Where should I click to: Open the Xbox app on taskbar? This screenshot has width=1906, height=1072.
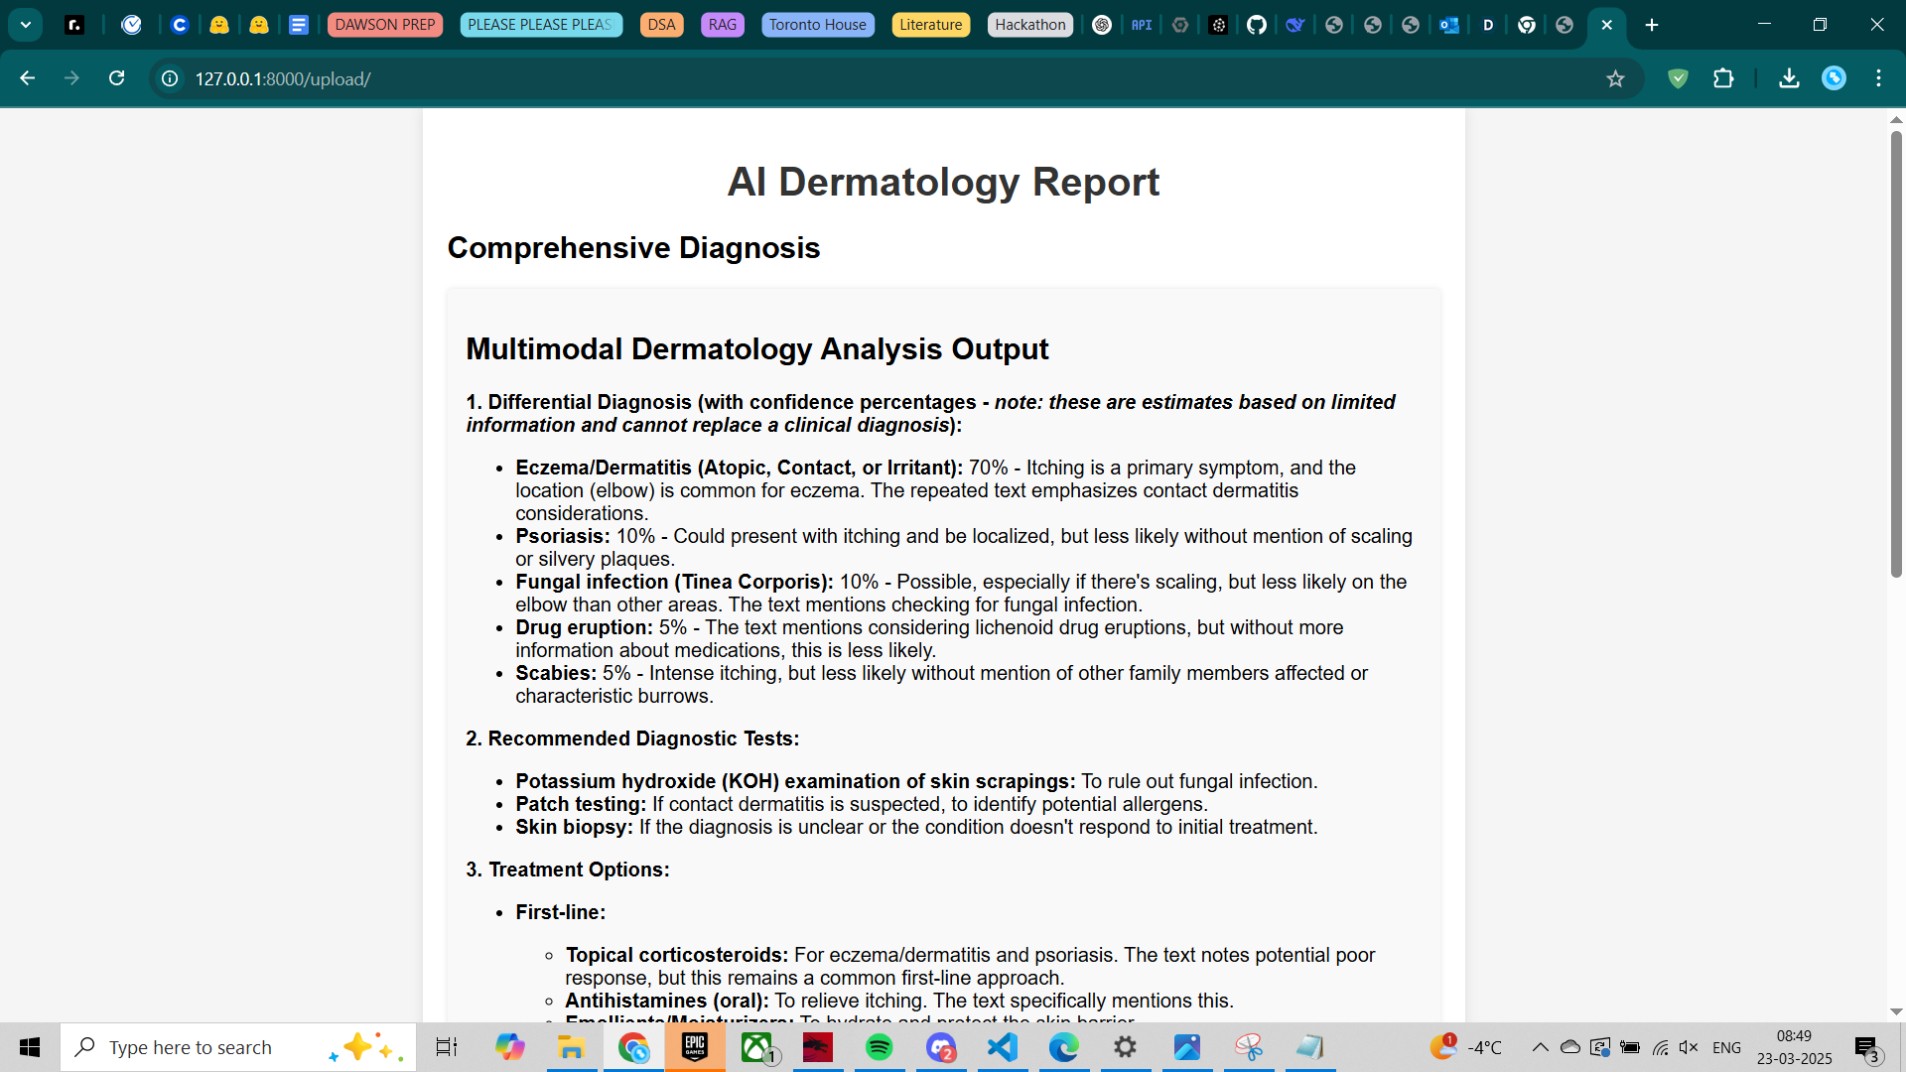pos(757,1047)
